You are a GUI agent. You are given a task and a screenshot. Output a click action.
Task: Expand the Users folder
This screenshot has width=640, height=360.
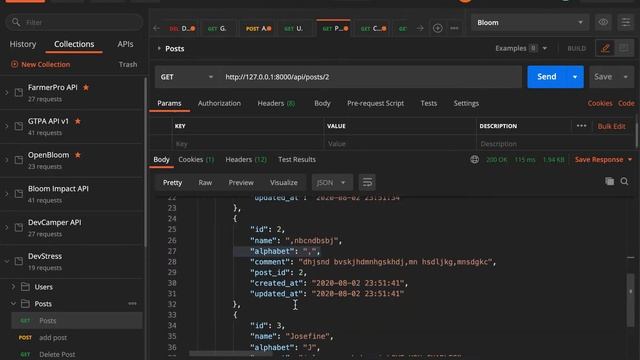[13, 287]
